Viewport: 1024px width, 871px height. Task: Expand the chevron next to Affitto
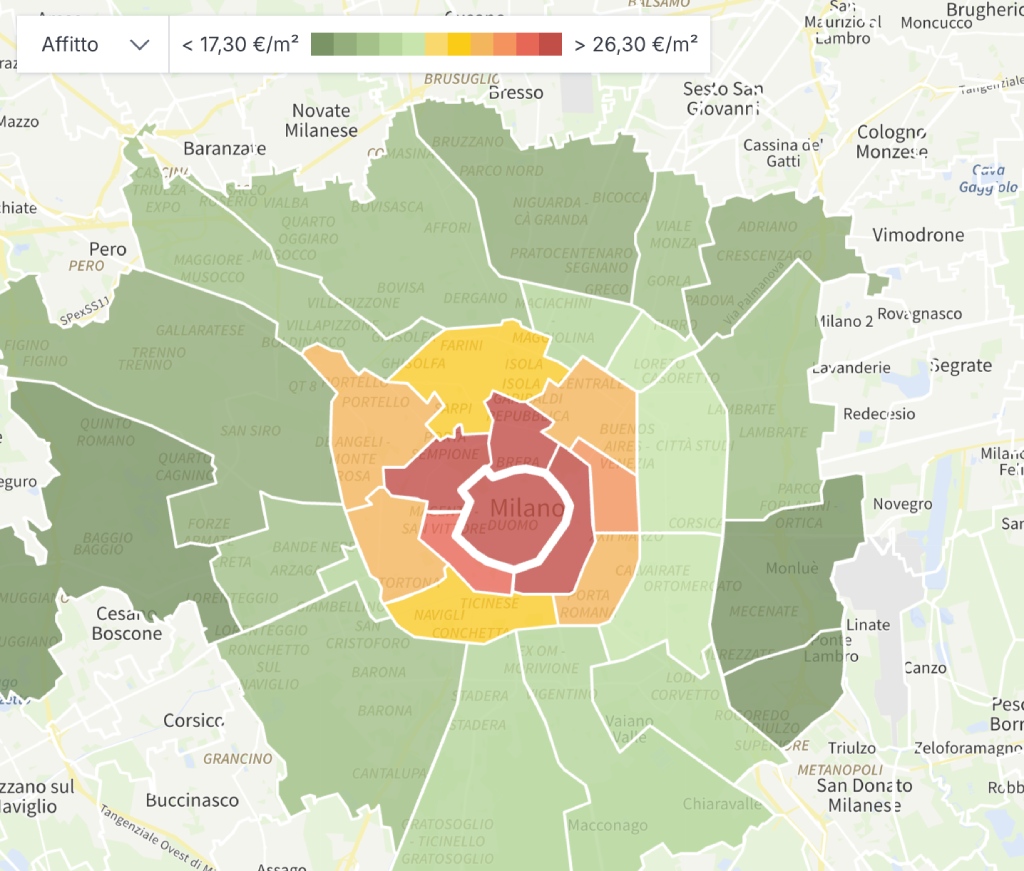point(140,44)
